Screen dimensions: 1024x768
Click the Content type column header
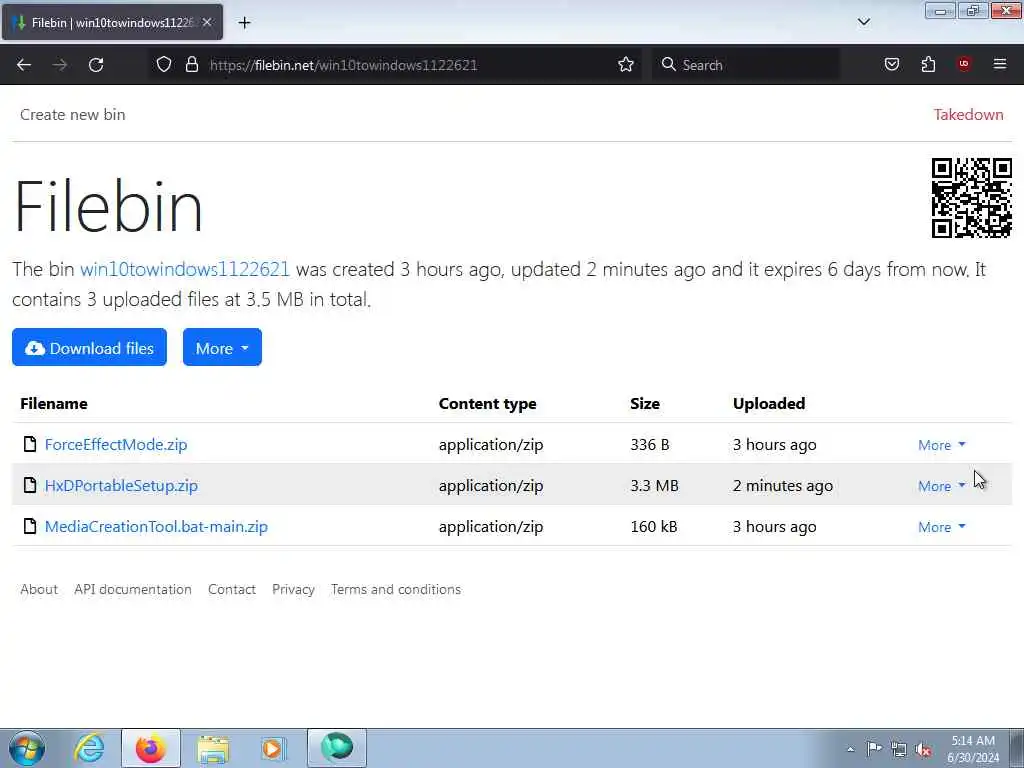pos(487,404)
